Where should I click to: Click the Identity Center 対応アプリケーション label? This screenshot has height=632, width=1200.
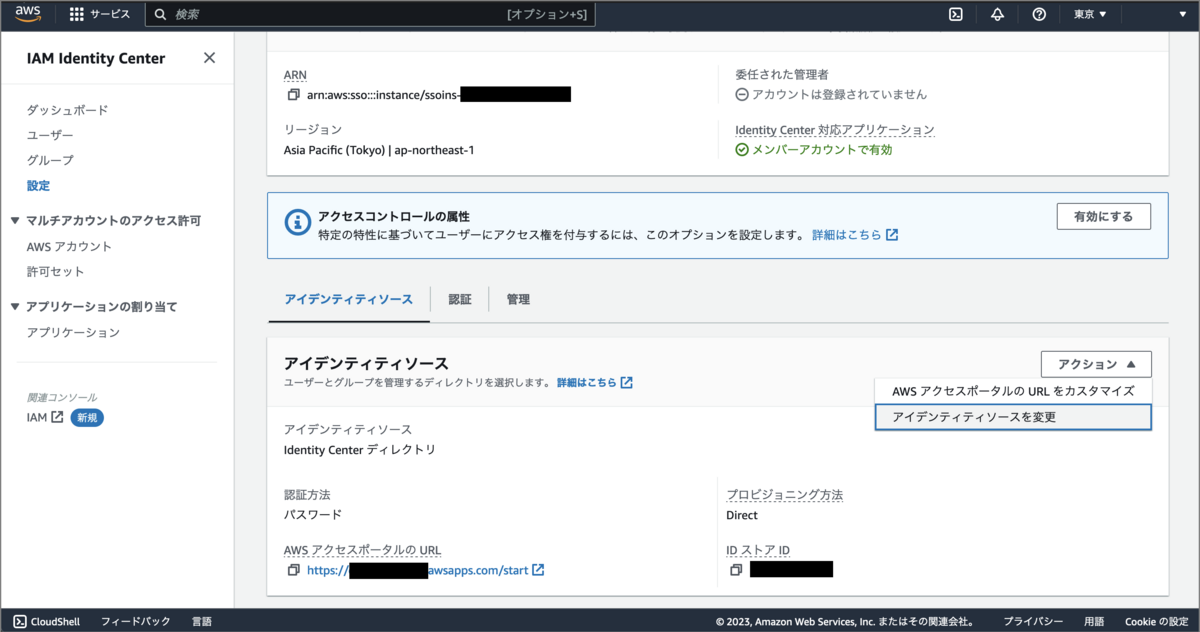[x=834, y=130]
